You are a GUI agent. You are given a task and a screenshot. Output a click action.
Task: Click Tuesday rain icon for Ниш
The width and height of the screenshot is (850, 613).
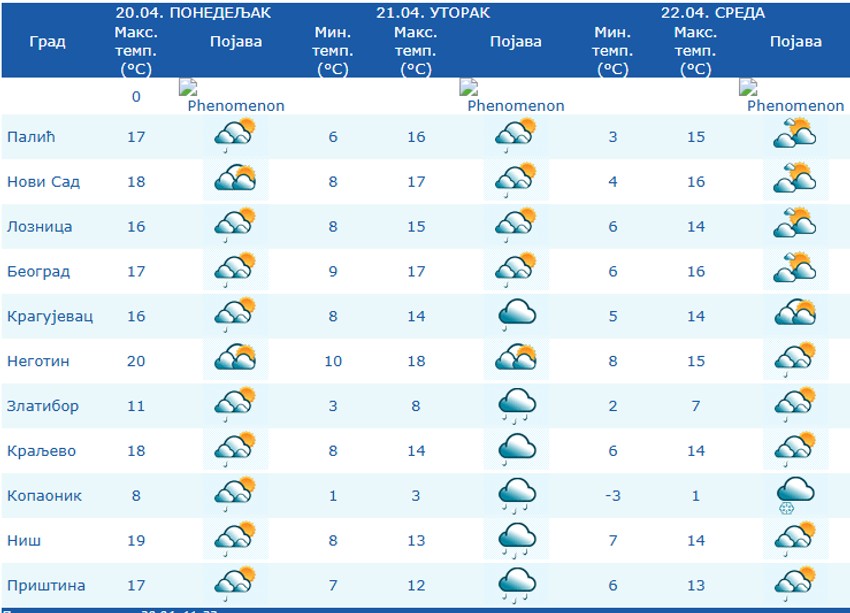[515, 541]
